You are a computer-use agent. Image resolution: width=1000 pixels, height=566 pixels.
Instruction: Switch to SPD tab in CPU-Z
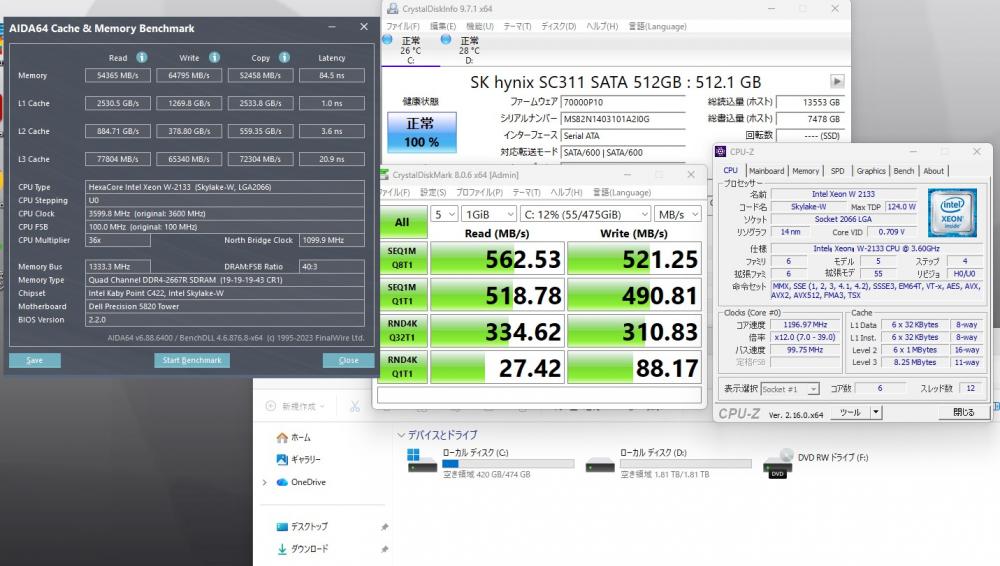click(x=837, y=171)
